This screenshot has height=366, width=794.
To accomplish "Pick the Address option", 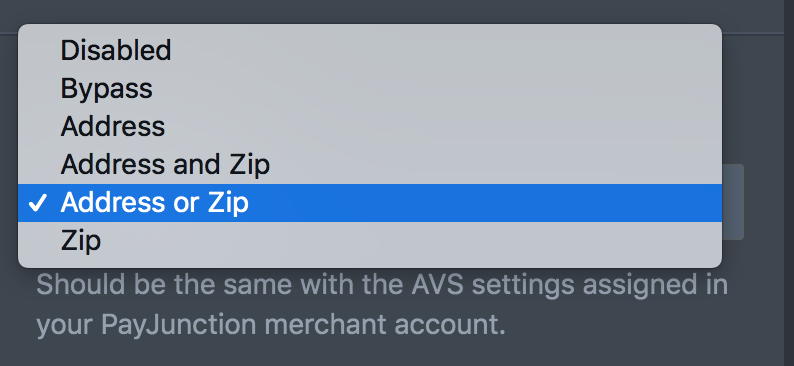I will coord(370,127).
